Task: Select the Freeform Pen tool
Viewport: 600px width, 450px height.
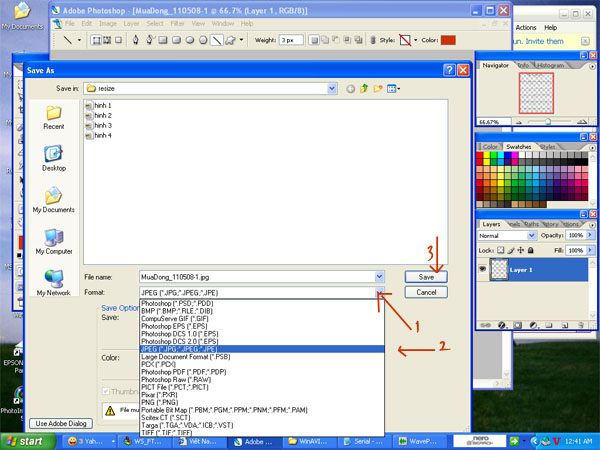Action: [x=149, y=40]
